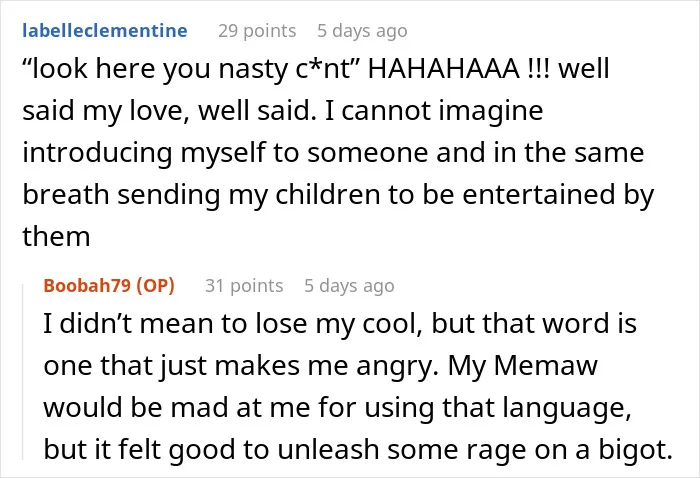Click the line starting 'would be mad at me'

click(338, 408)
